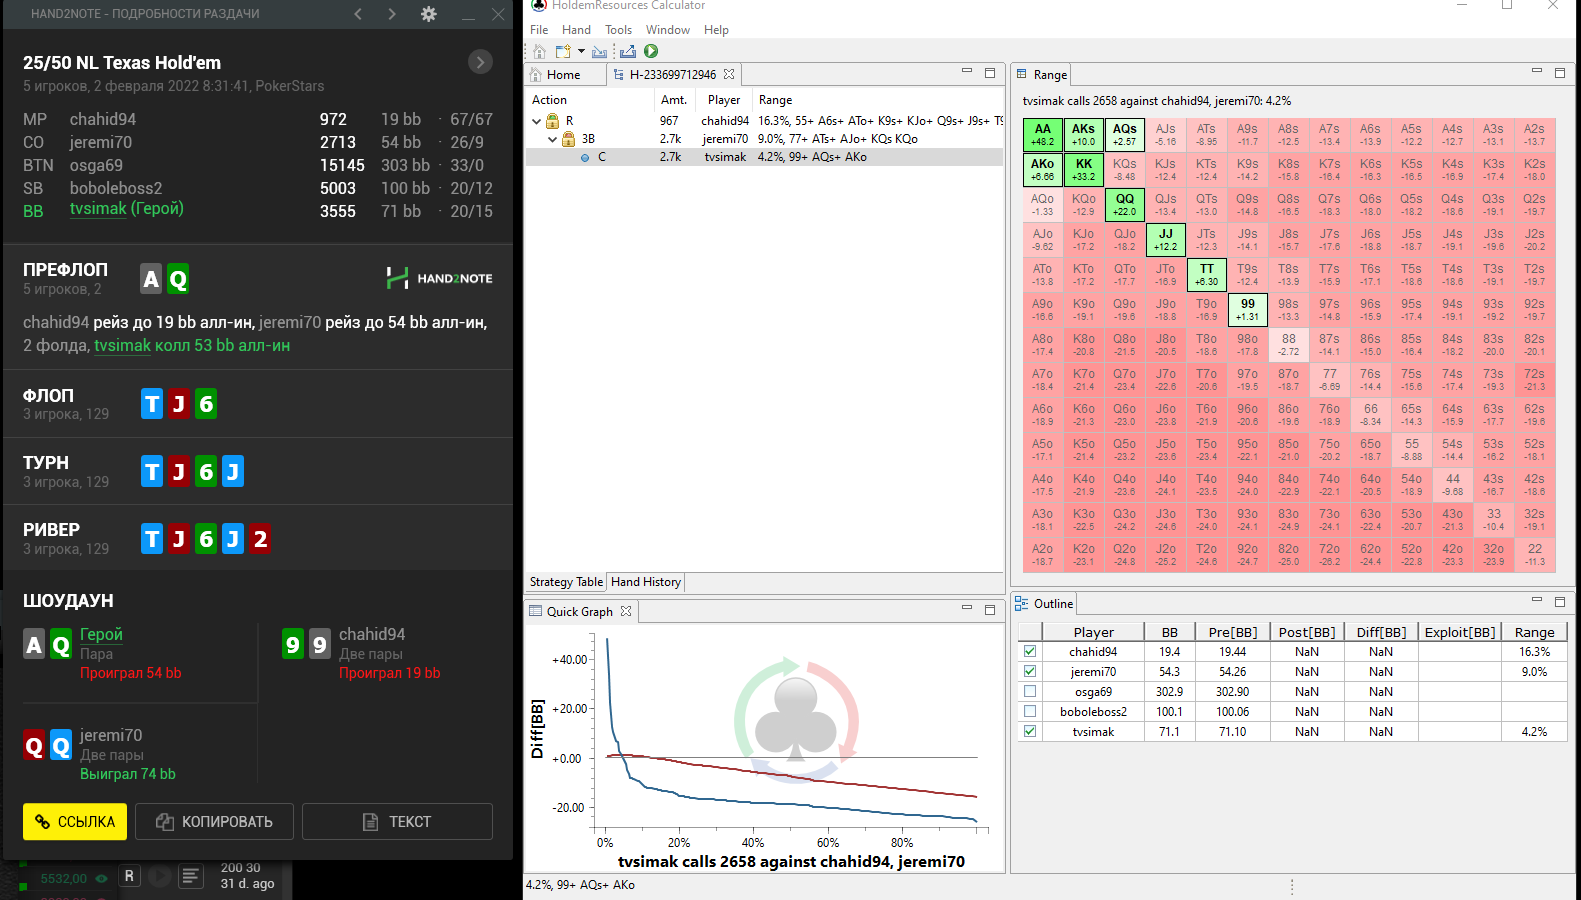Click the Home toolbar icon in HoldemResources
This screenshot has width=1581, height=900.
point(539,51)
